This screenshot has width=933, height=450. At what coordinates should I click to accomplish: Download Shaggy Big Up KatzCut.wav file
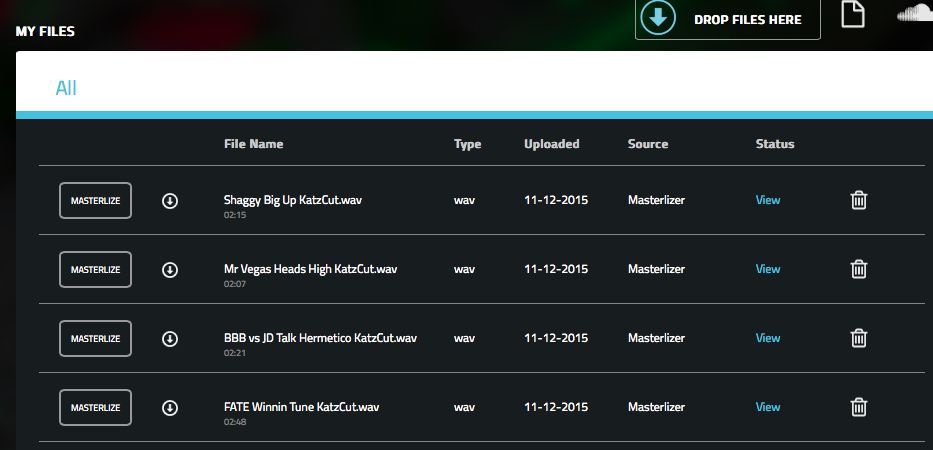tap(170, 201)
